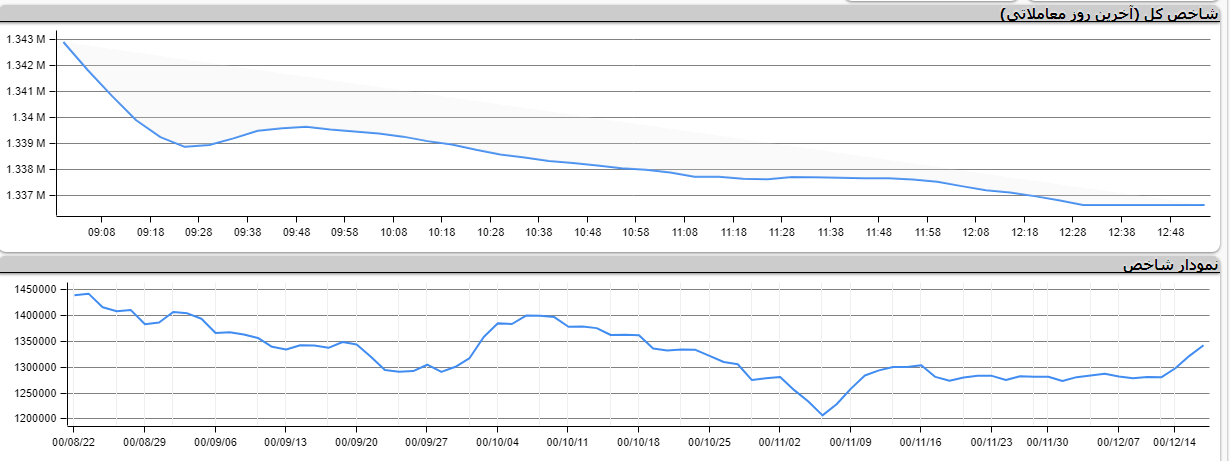
Task: Click the last point of the lower chart line
Action: pyautogui.click(x=1202, y=345)
